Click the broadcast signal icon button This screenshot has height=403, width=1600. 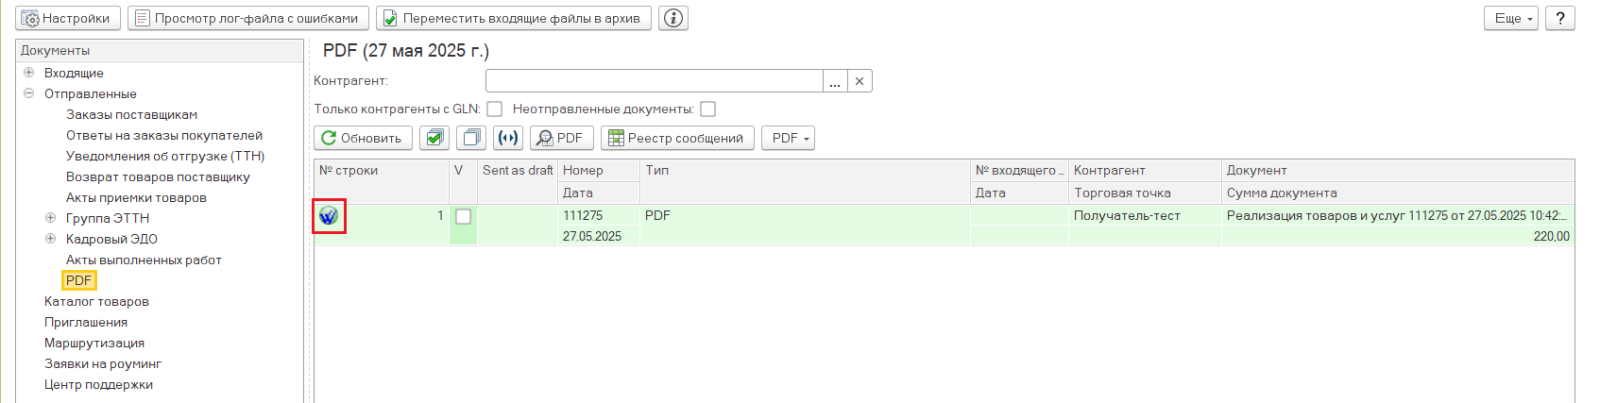pos(508,138)
